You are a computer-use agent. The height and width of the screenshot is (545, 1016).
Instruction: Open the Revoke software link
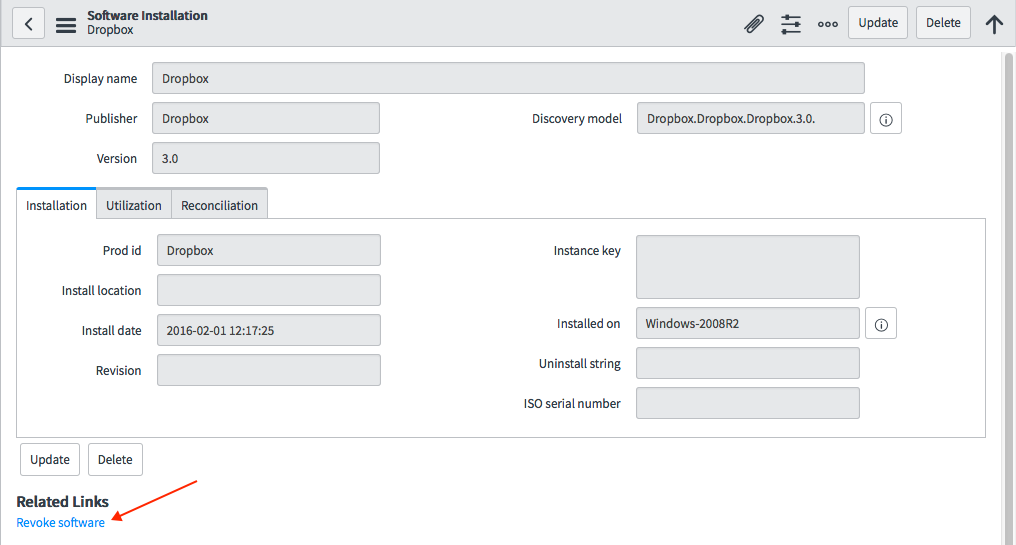[x=60, y=522]
